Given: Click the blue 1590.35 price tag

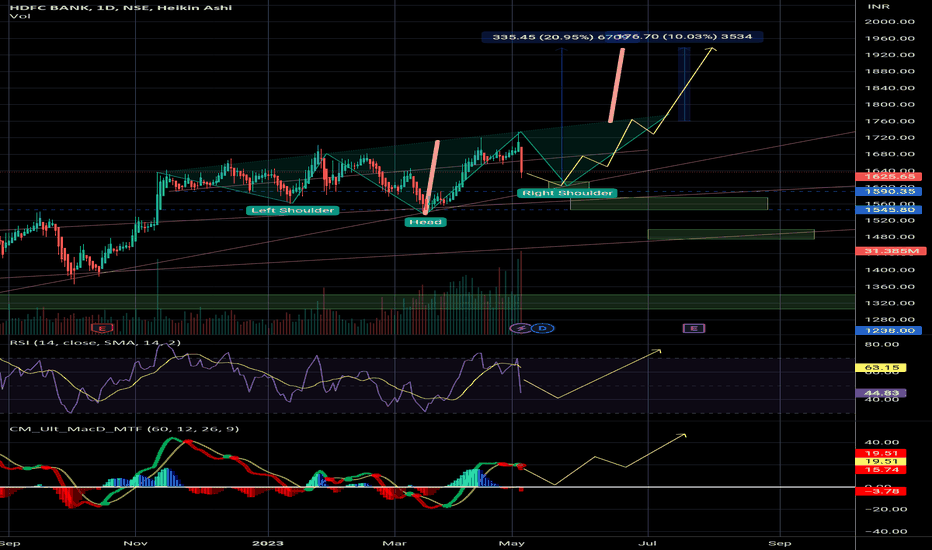Looking at the screenshot, I should 890,191.
